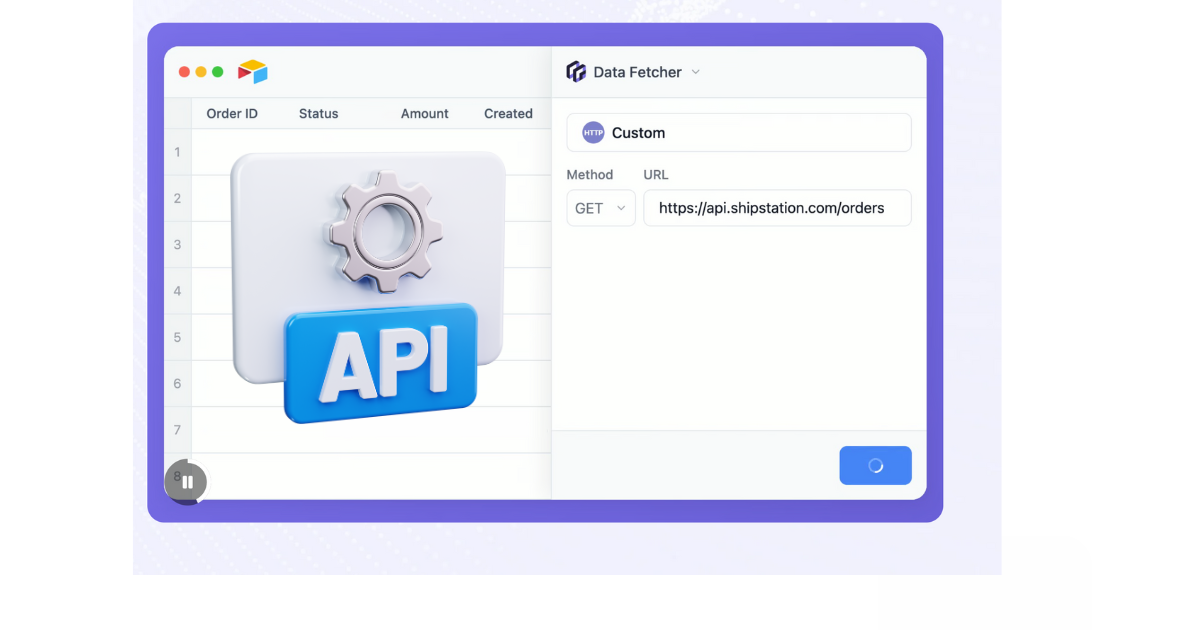Click the blue API badge graphic
This screenshot has height=630, width=1200.
[381, 362]
